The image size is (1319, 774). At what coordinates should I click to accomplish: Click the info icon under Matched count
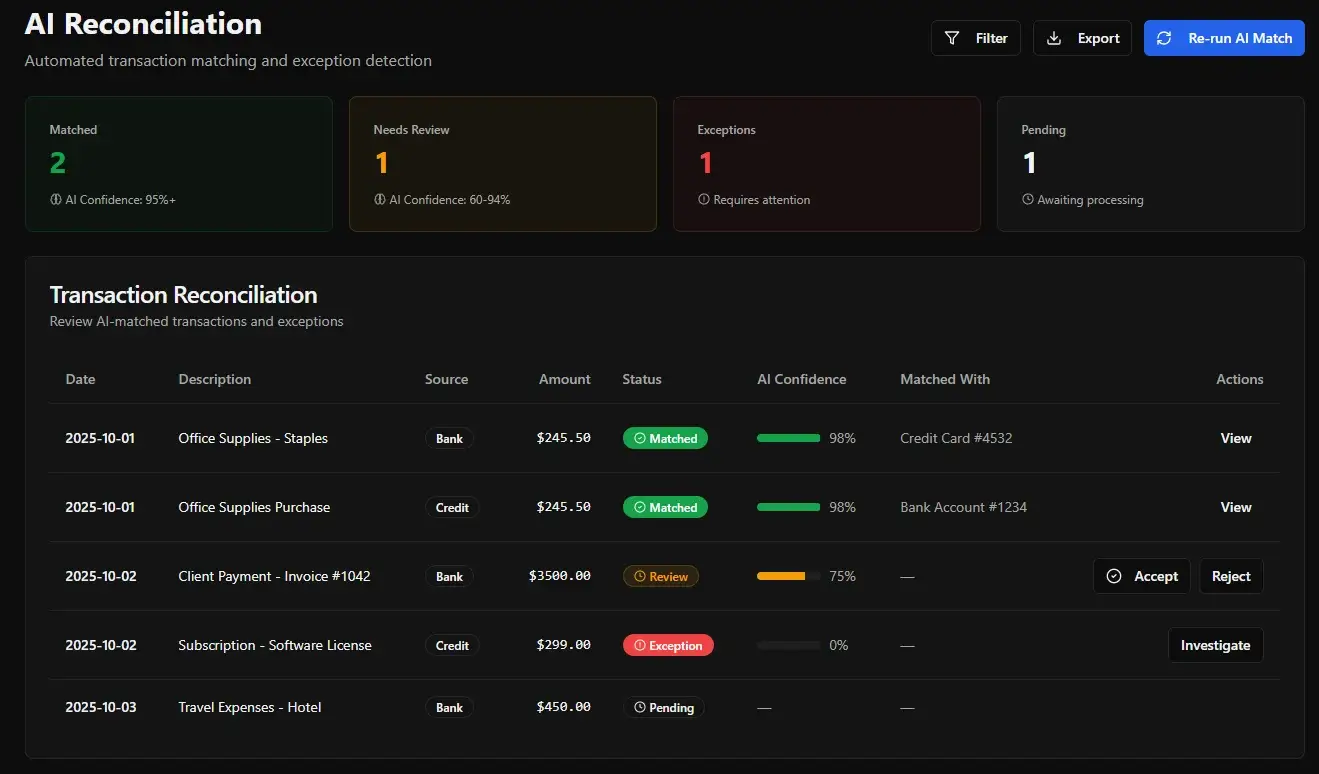[x=56, y=200]
